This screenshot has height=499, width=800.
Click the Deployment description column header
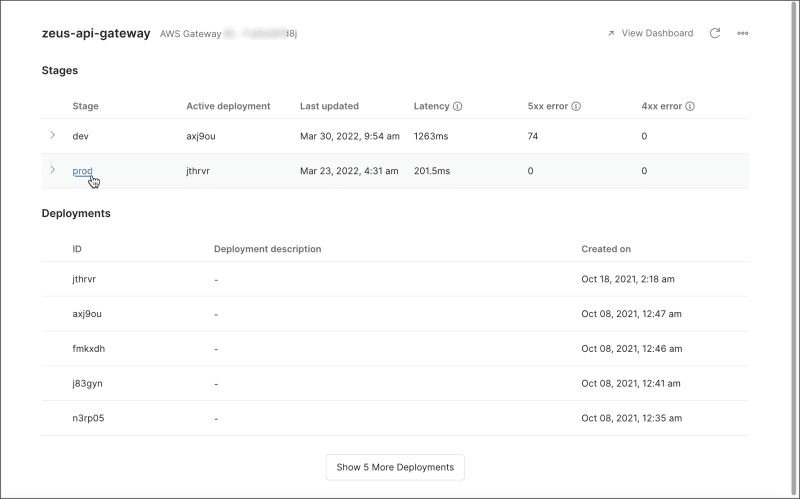pyautogui.click(x=267, y=249)
